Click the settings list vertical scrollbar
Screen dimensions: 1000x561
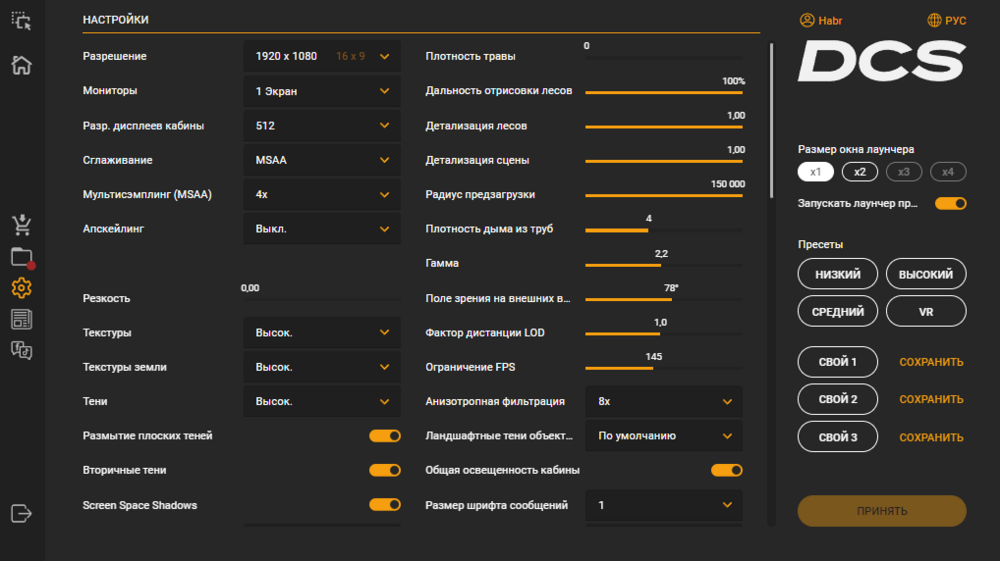point(771,120)
